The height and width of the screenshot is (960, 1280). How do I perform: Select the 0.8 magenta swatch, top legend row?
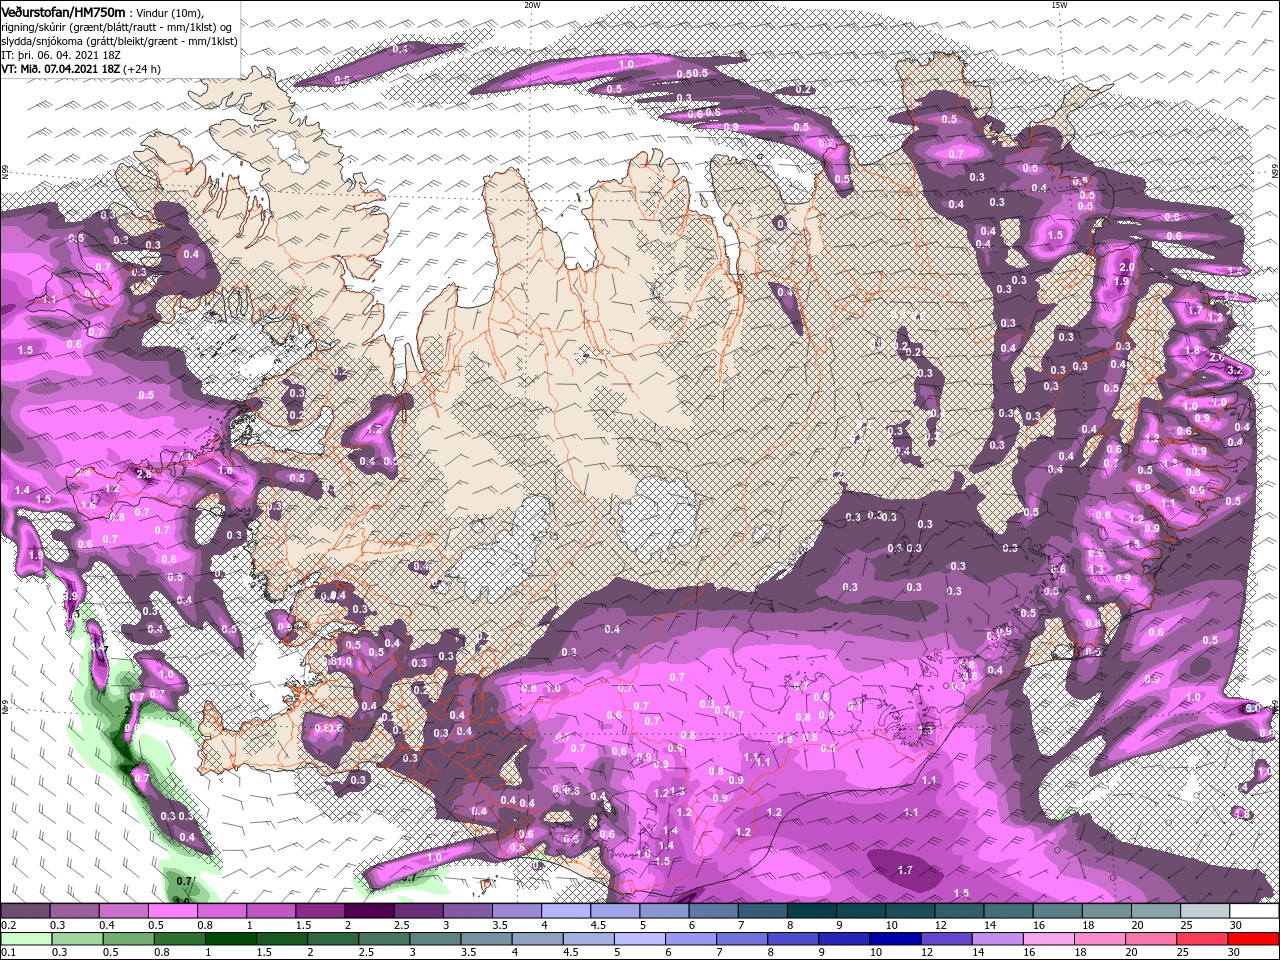point(222,911)
